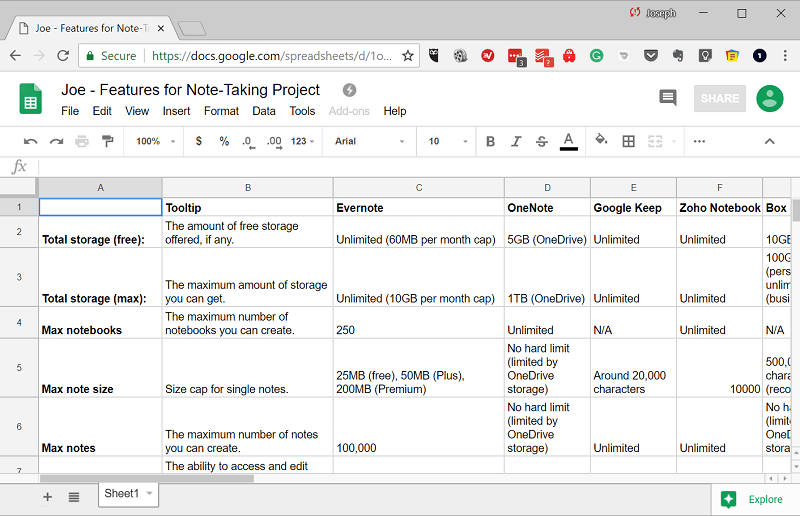This screenshot has height=516, width=800.
Task: Open the fill color paint bucket
Action: pos(602,140)
